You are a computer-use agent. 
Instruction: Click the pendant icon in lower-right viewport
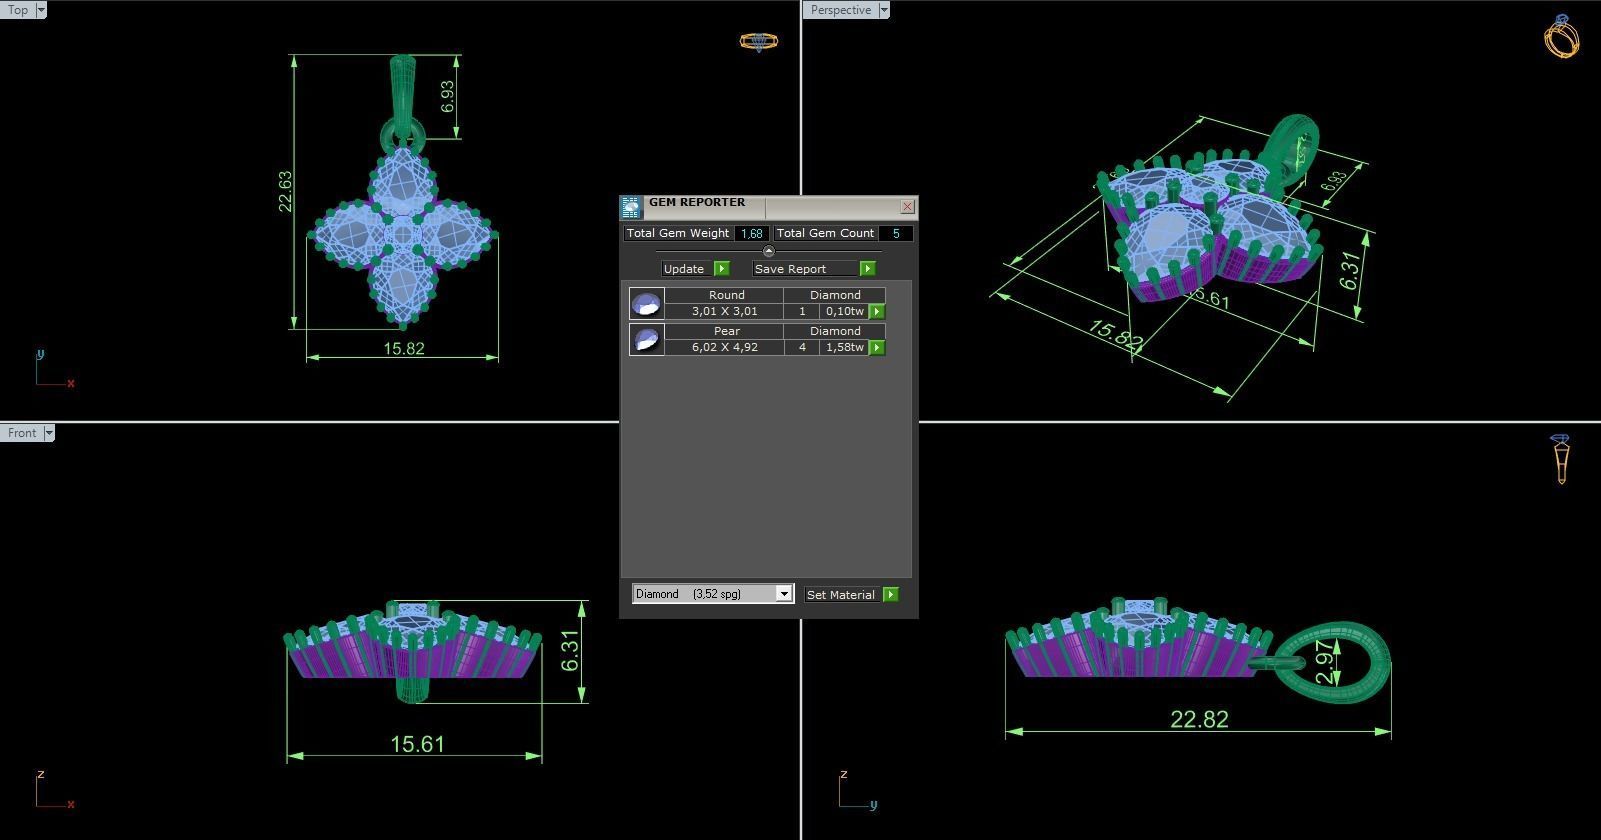1561,460
